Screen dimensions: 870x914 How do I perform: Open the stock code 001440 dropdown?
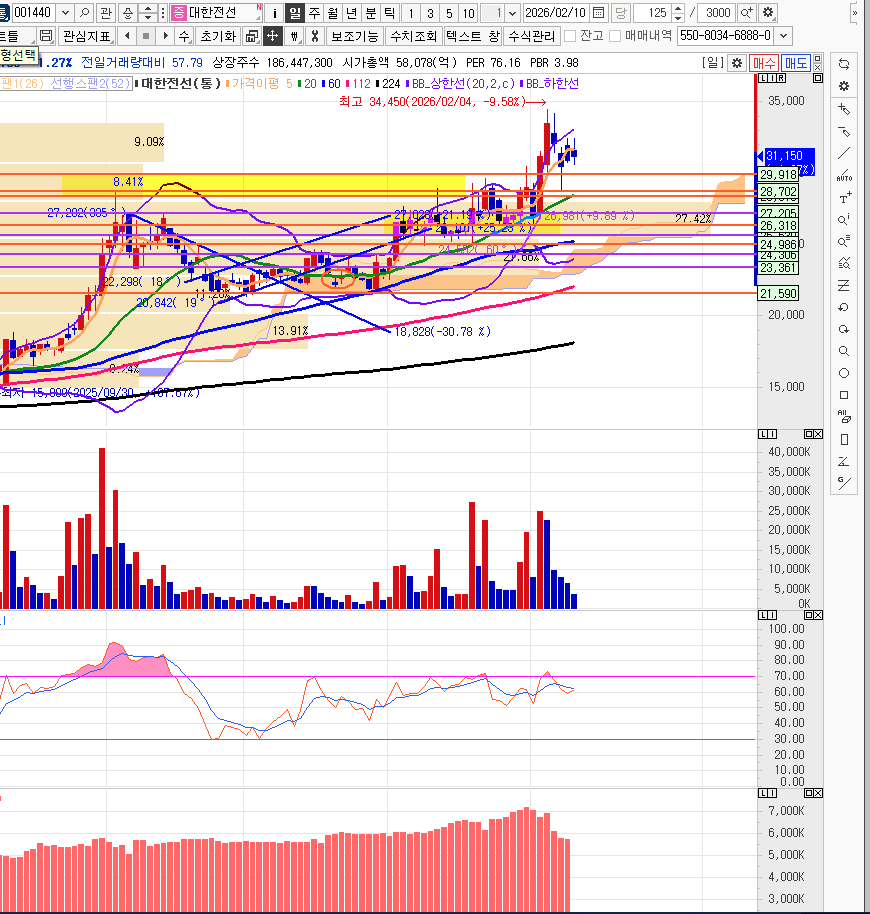tap(66, 13)
